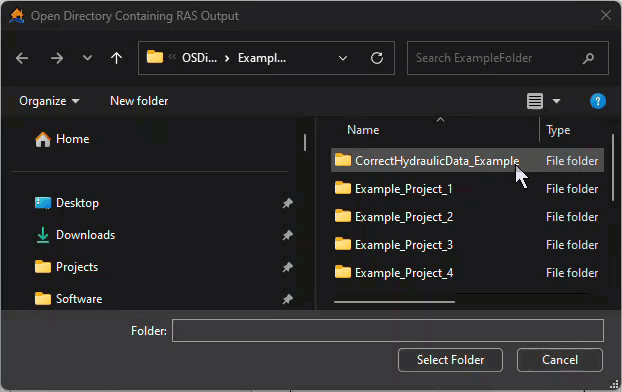Open the Organize menu
622x392 pixels.
click(49, 101)
